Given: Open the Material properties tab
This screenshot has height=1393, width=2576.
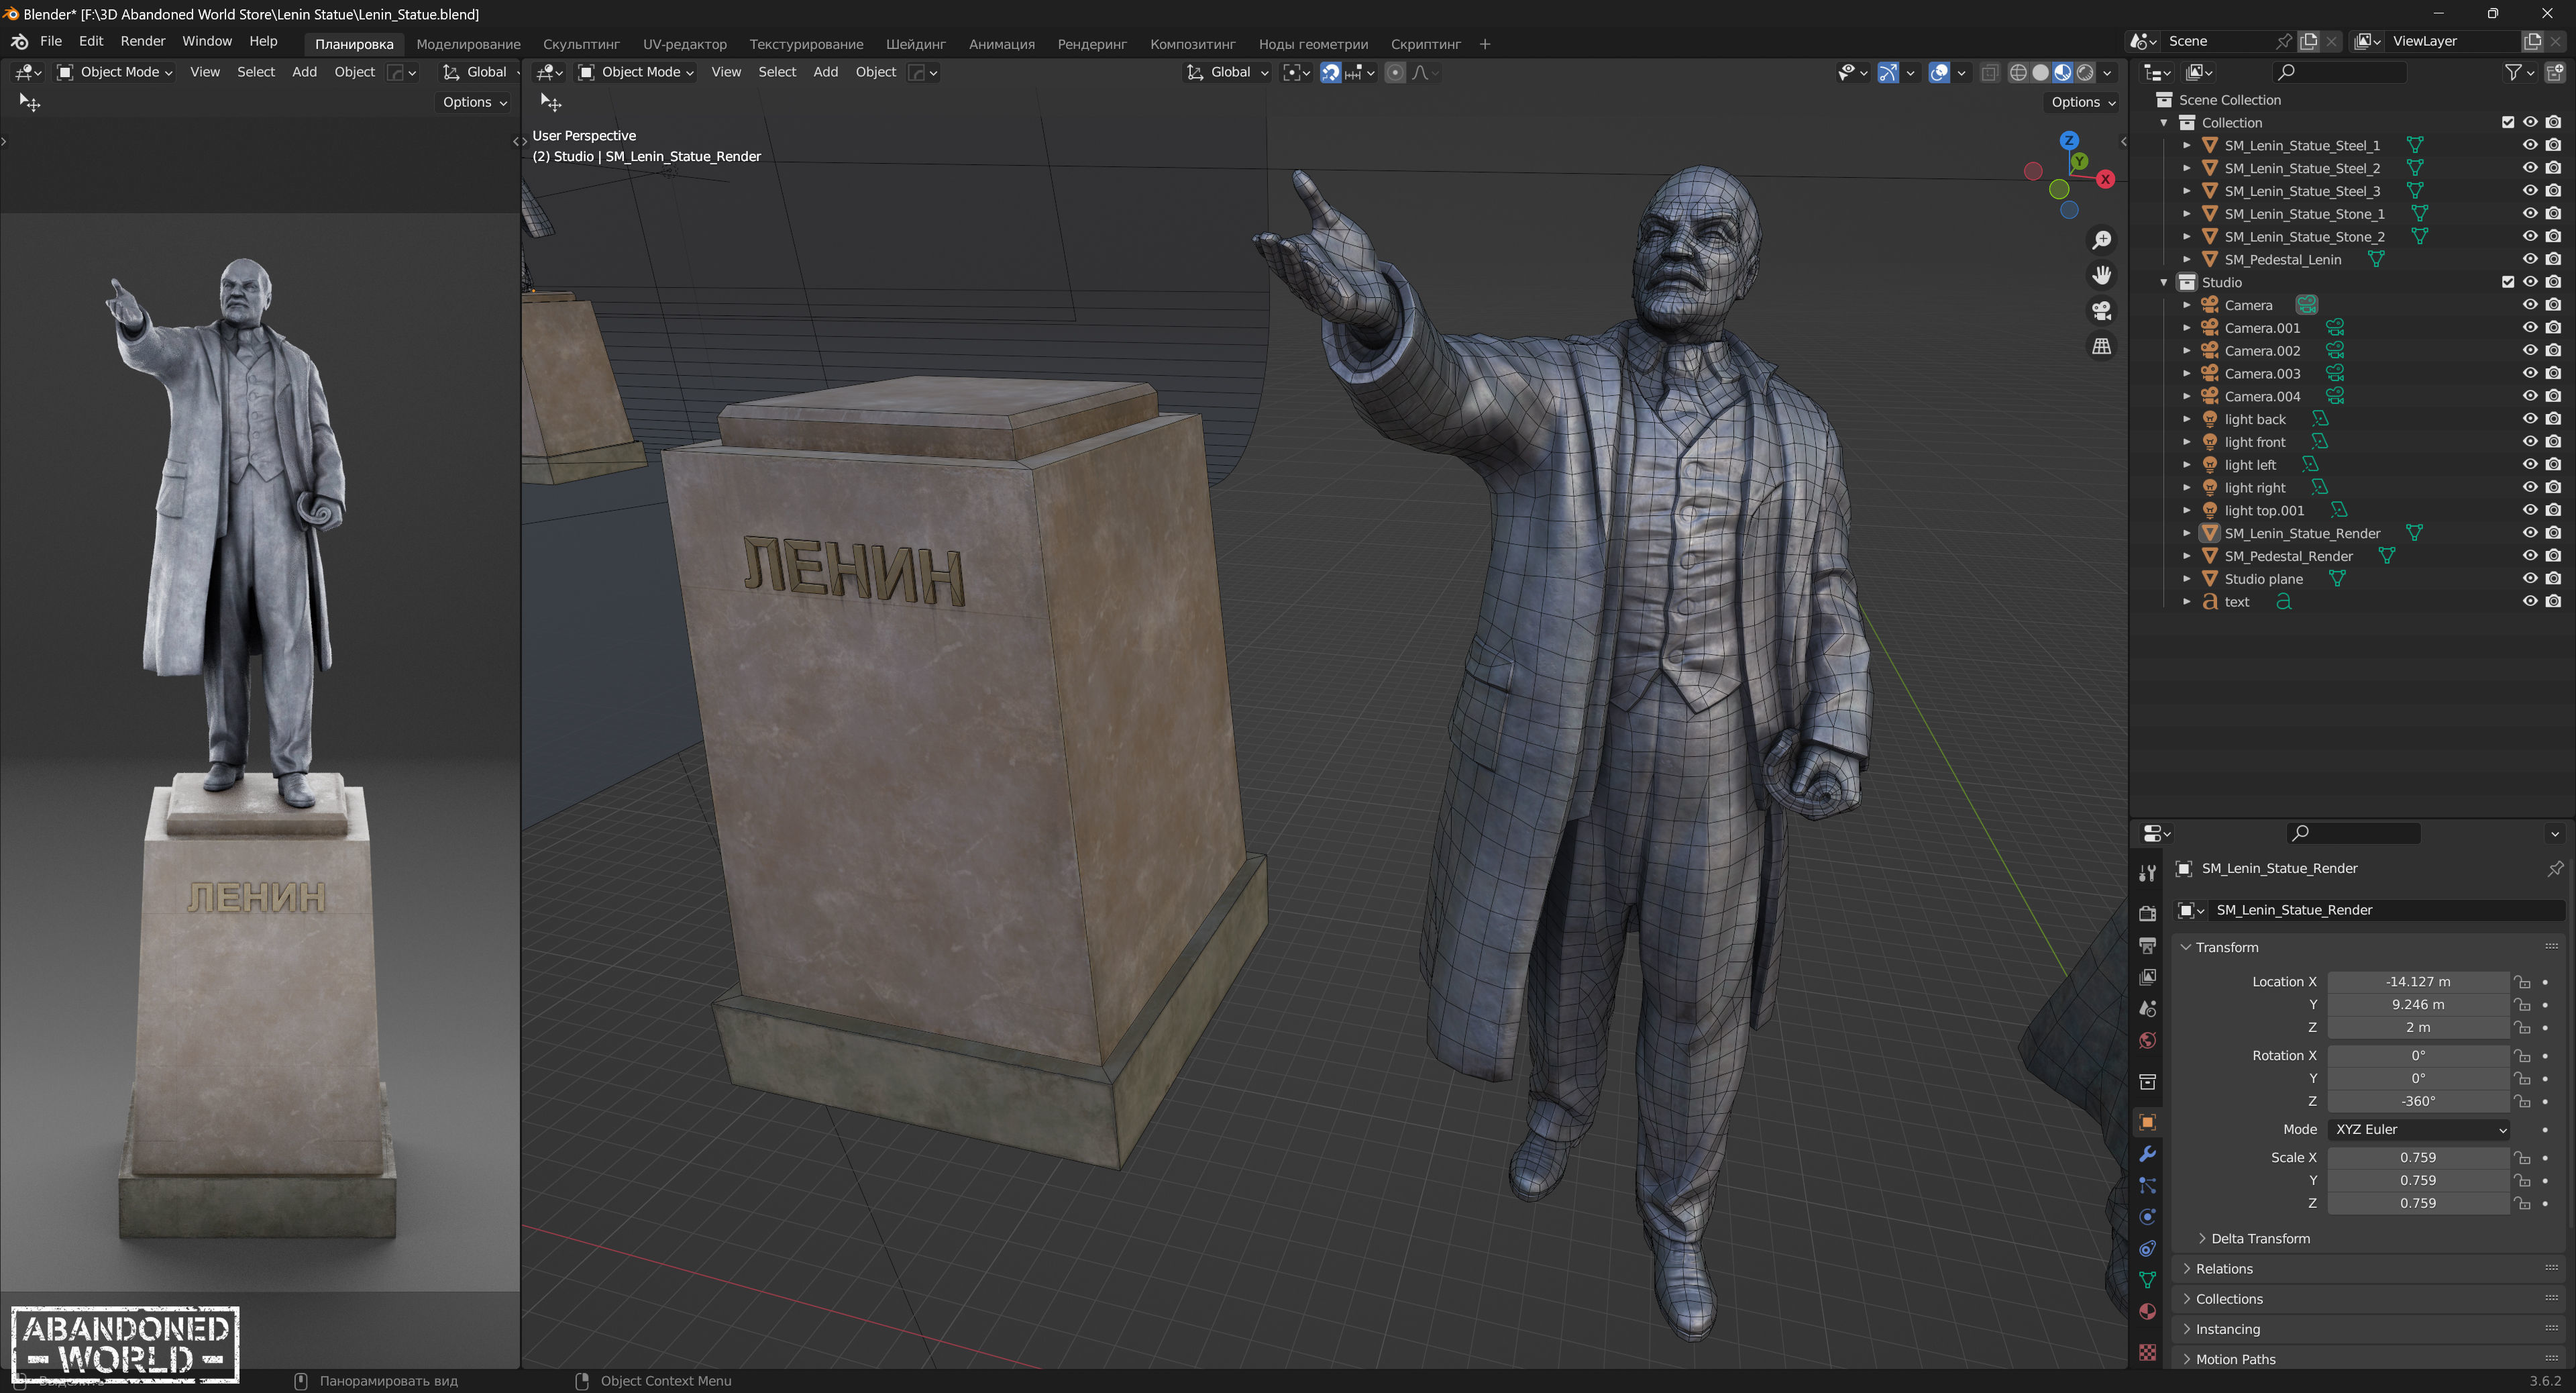Looking at the screenshot, I should [2147, 1312].
